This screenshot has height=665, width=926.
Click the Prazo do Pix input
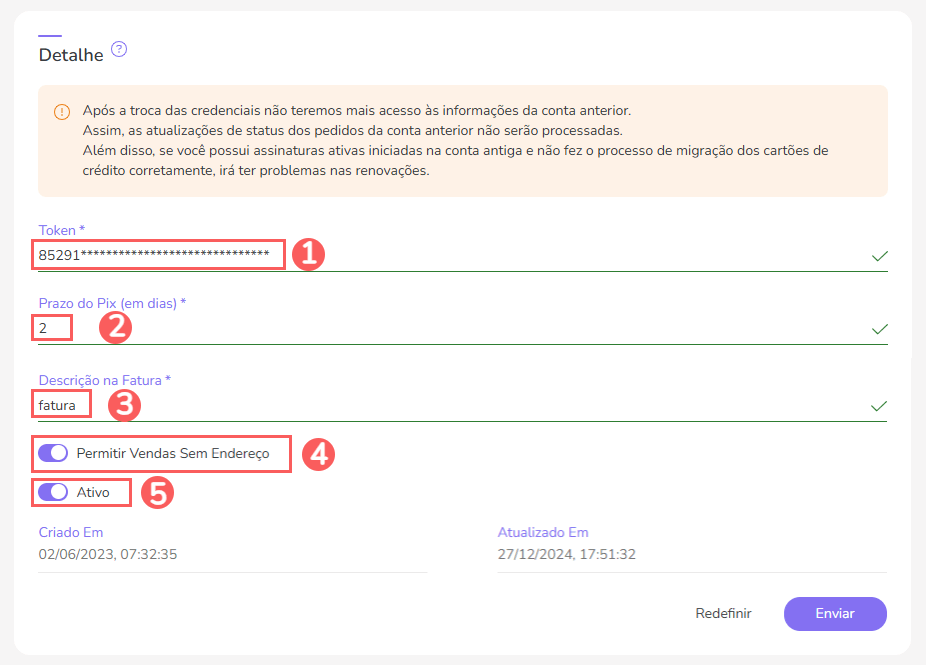click(x=52, y=328)
